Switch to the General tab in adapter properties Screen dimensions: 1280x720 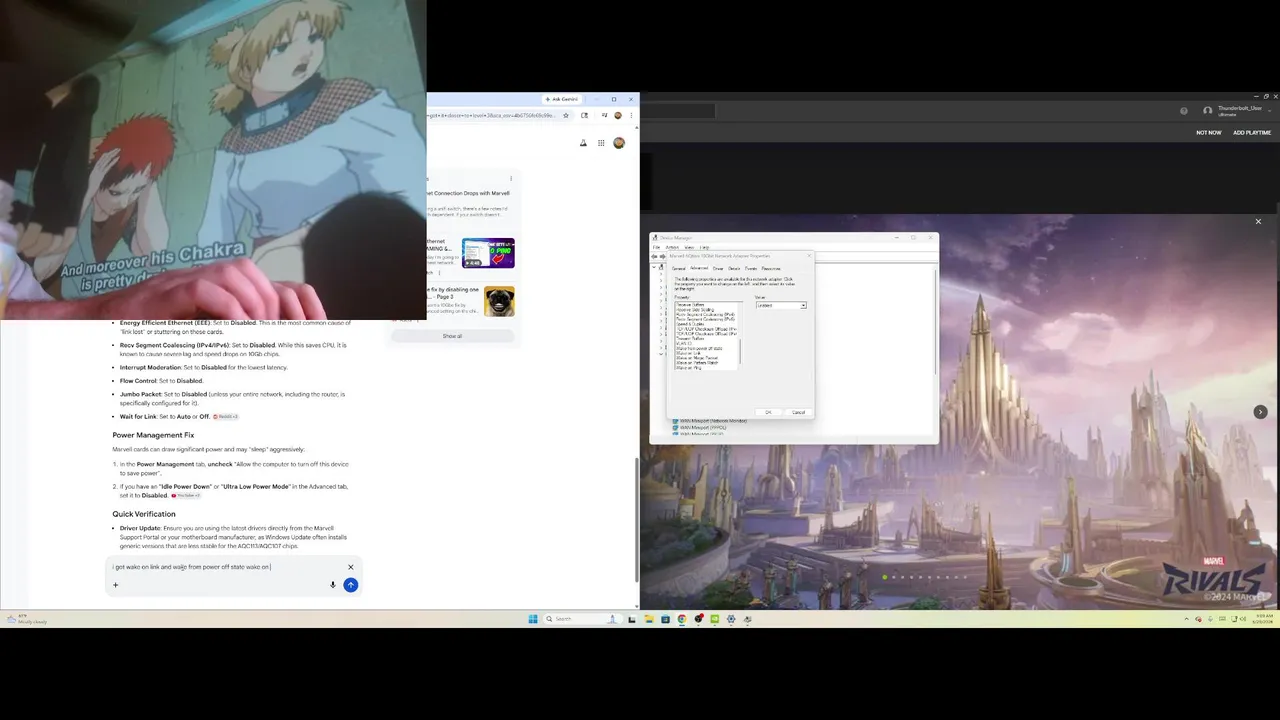click(x=679, y=268)
